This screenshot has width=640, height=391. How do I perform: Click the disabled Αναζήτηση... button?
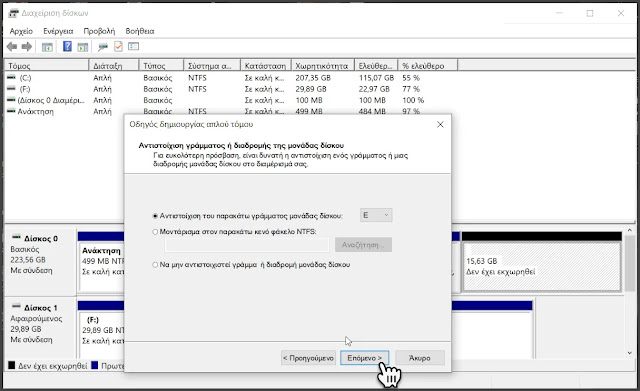point(363,245)
